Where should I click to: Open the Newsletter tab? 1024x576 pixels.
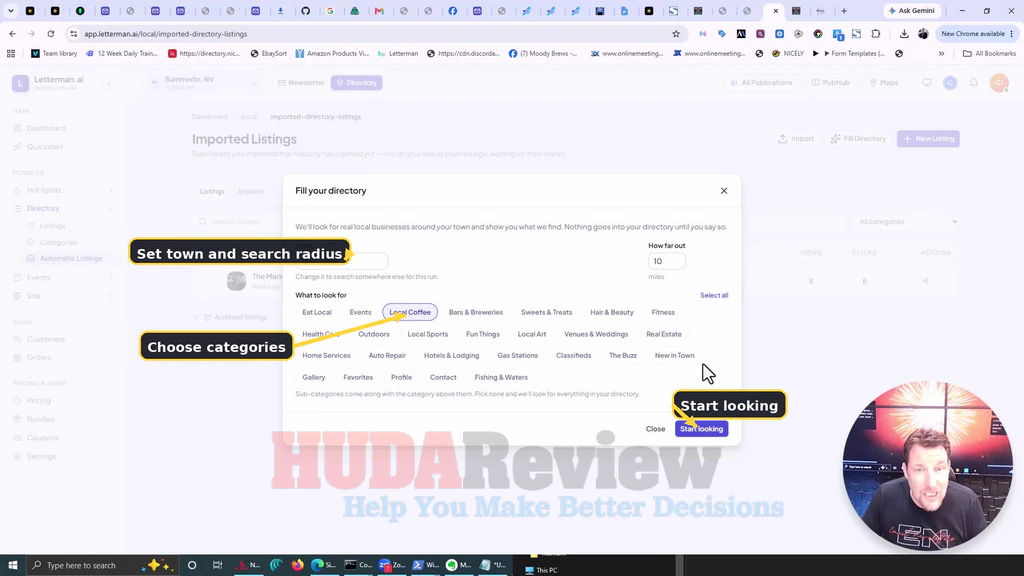pyautogui.click(x=300, y=83)
